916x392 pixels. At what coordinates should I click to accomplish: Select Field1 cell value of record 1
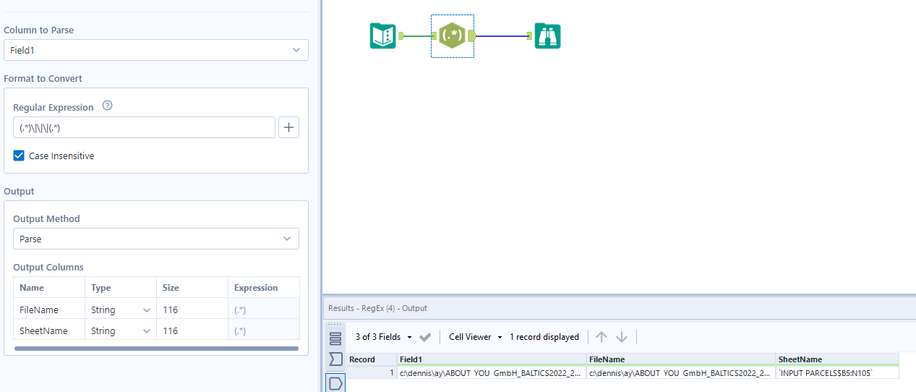point(491,373)
